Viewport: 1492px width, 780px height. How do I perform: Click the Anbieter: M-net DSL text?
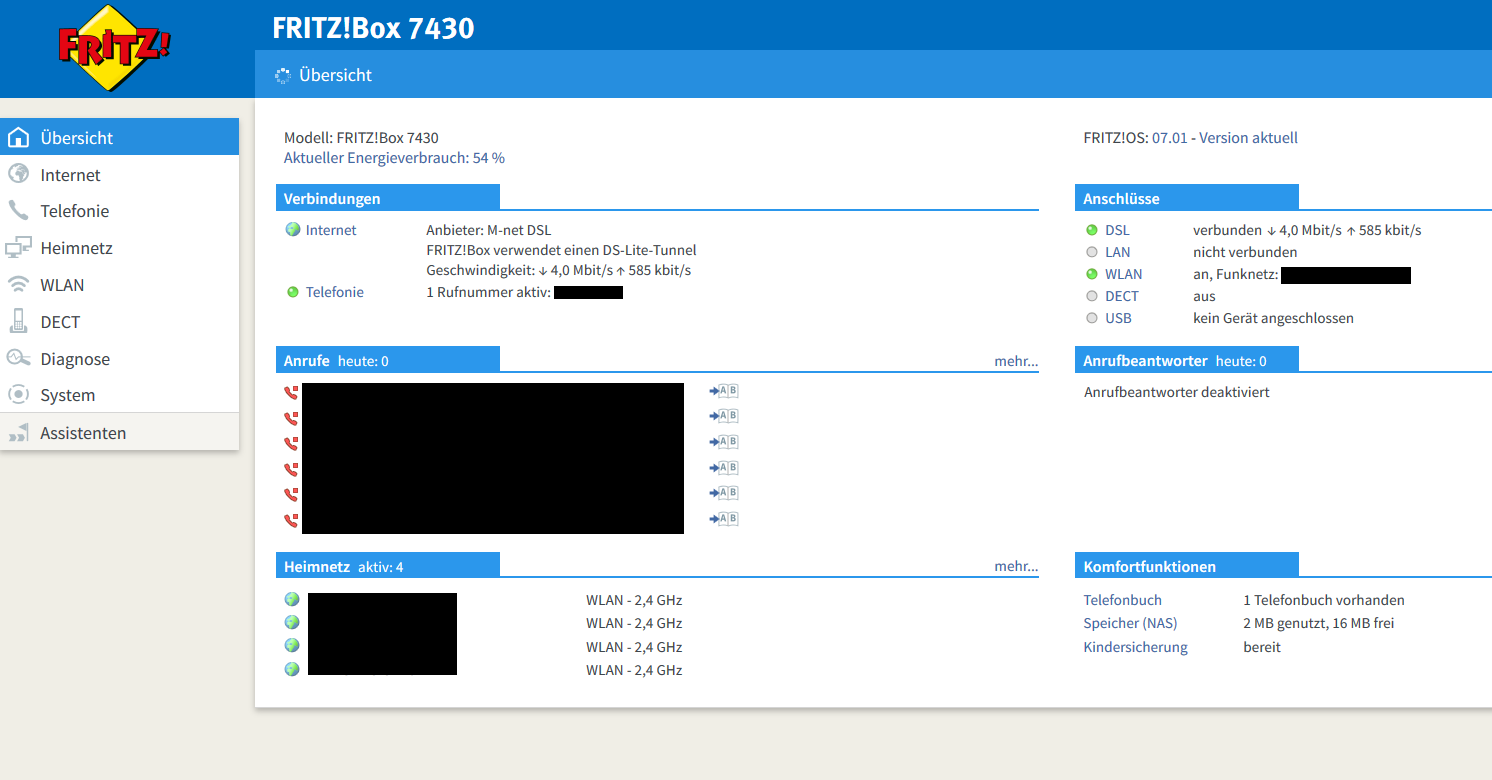click(488, 230)
